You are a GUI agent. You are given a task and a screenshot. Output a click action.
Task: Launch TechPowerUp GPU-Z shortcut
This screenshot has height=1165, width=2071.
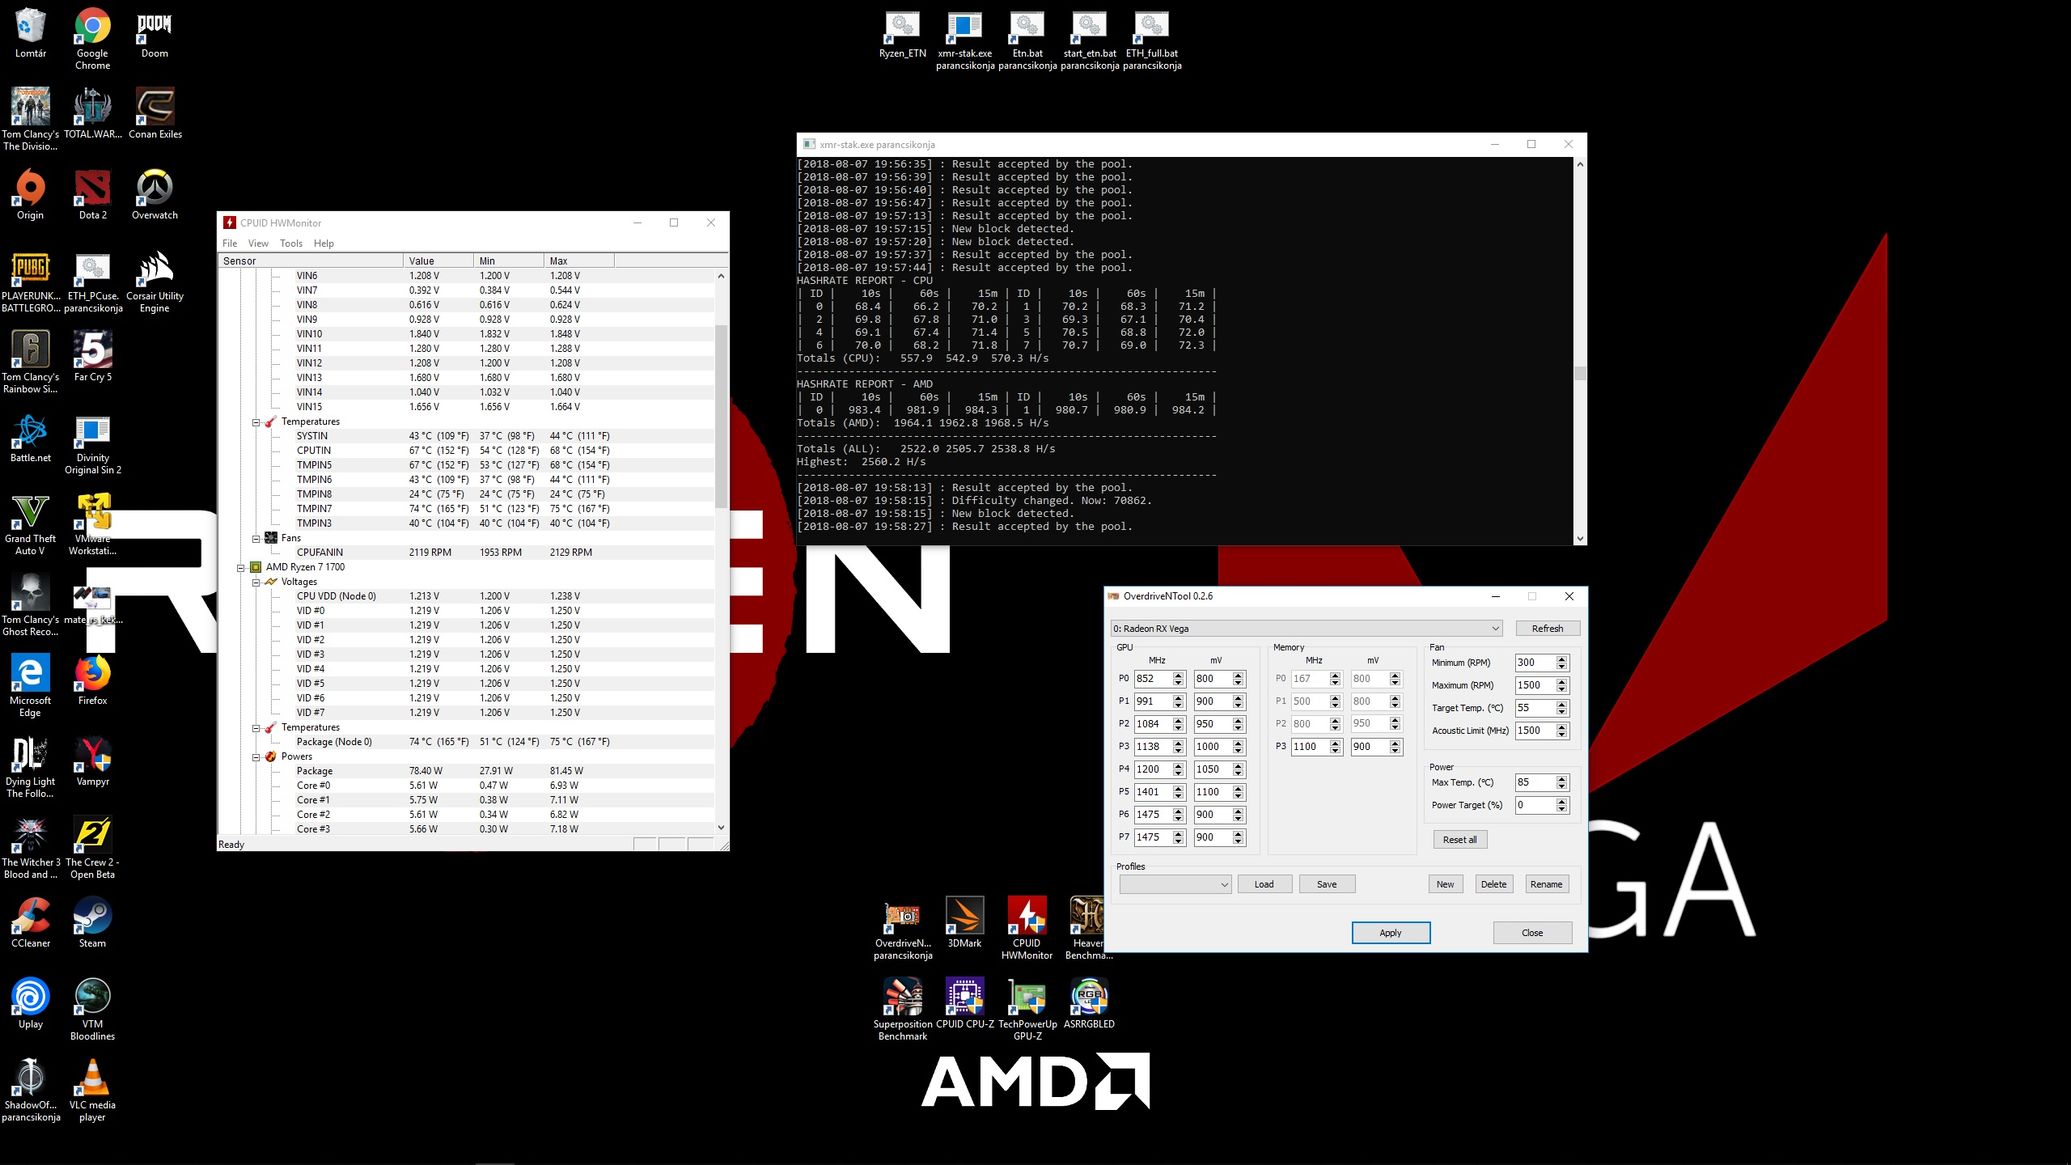point(1027,1011)
